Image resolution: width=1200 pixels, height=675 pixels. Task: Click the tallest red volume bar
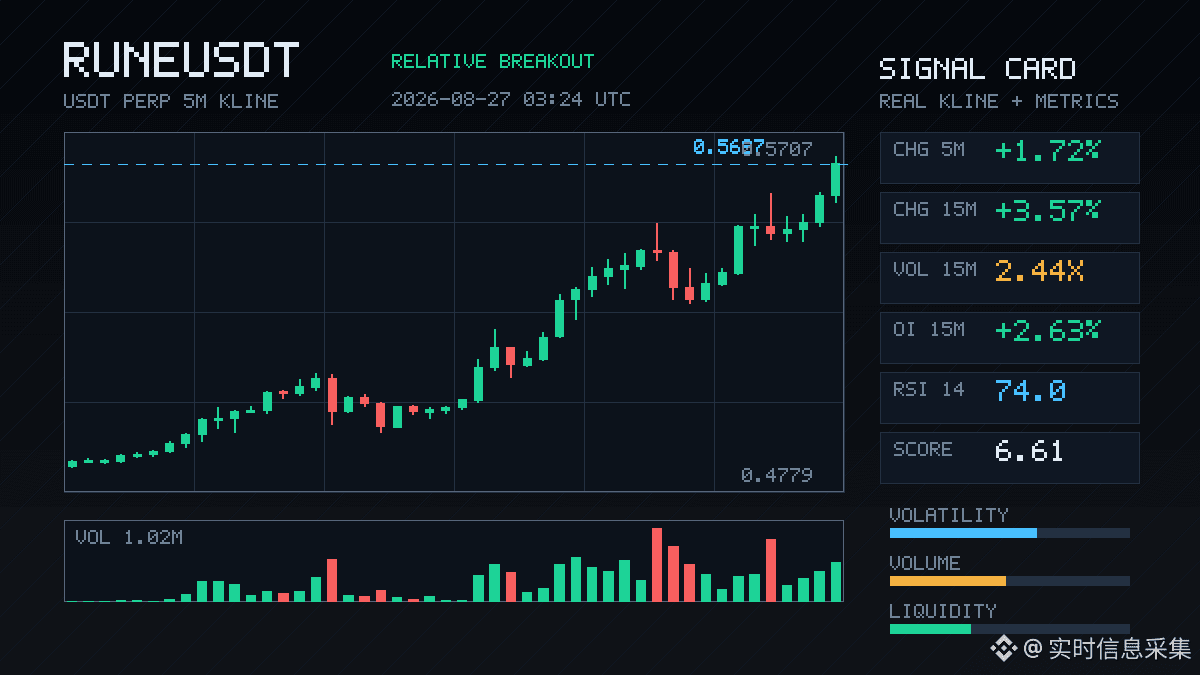(657, 564)
